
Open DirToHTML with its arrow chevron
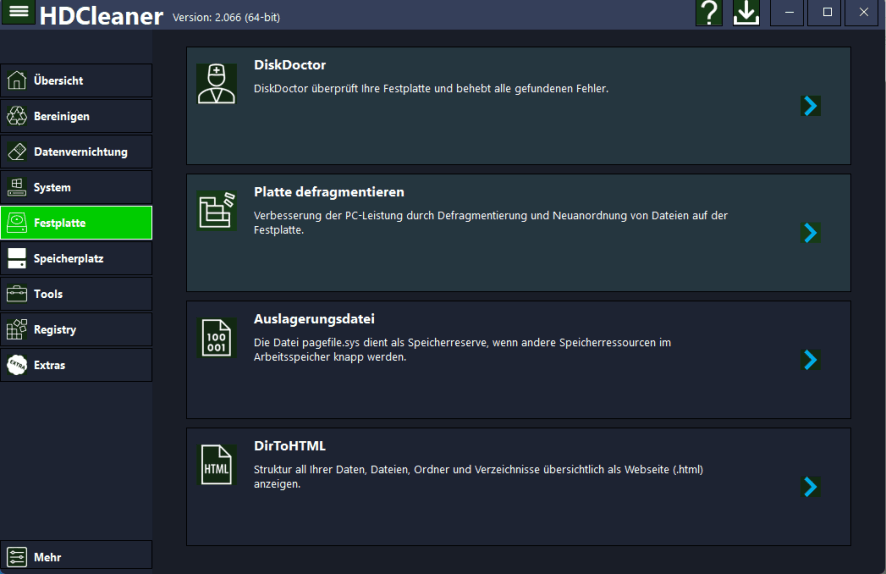(810, 487)
